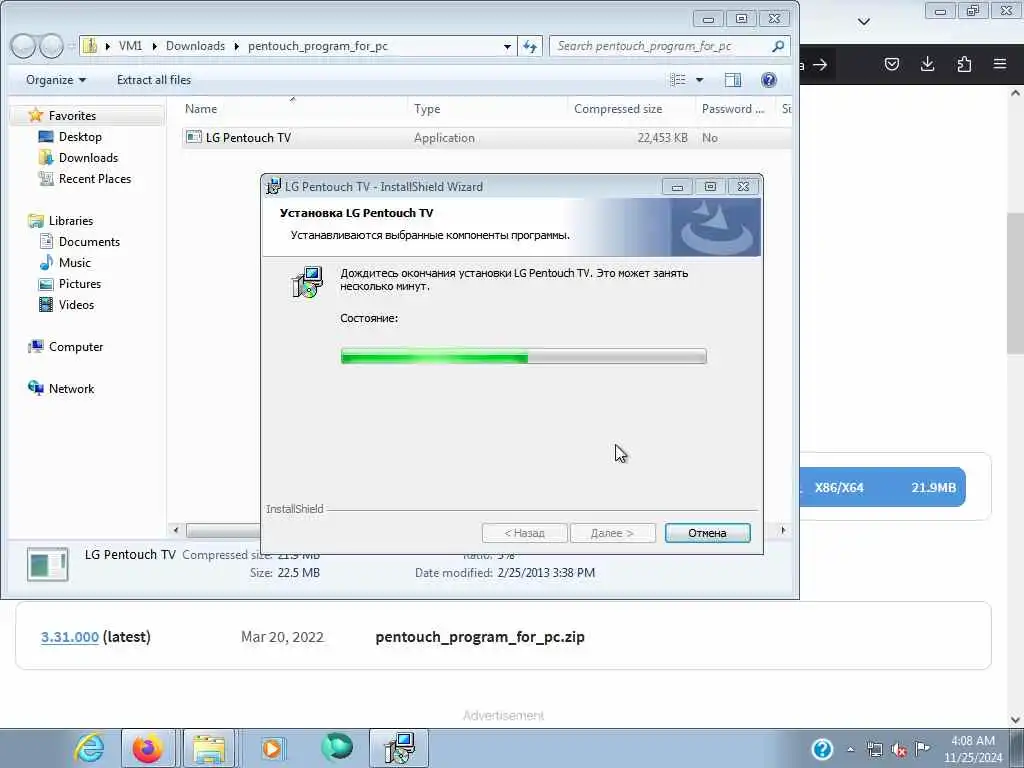The width and height of the screenshot is (1024, 768).
Task: Click the refresh button next to address bar
Action: 530,46
